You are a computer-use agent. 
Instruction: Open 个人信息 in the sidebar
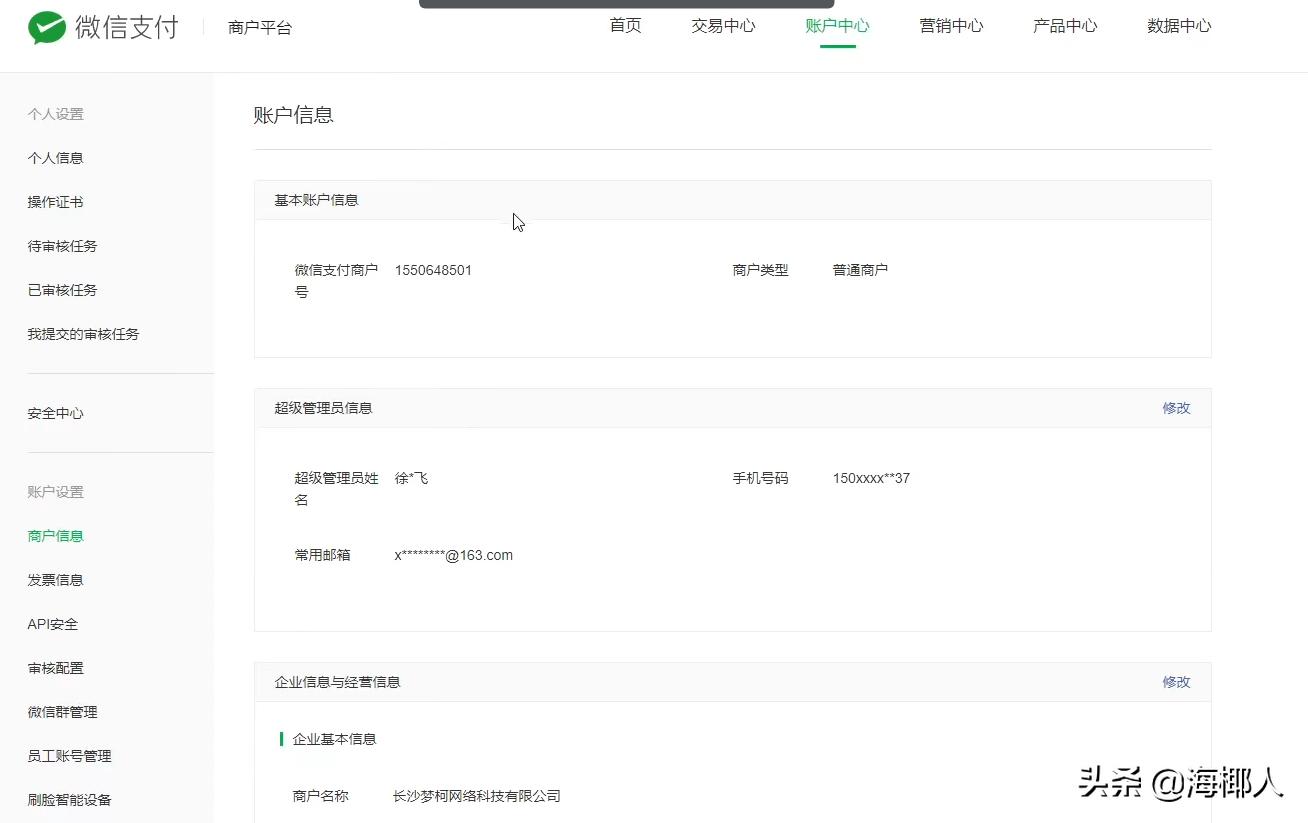[x=55, y=157]
